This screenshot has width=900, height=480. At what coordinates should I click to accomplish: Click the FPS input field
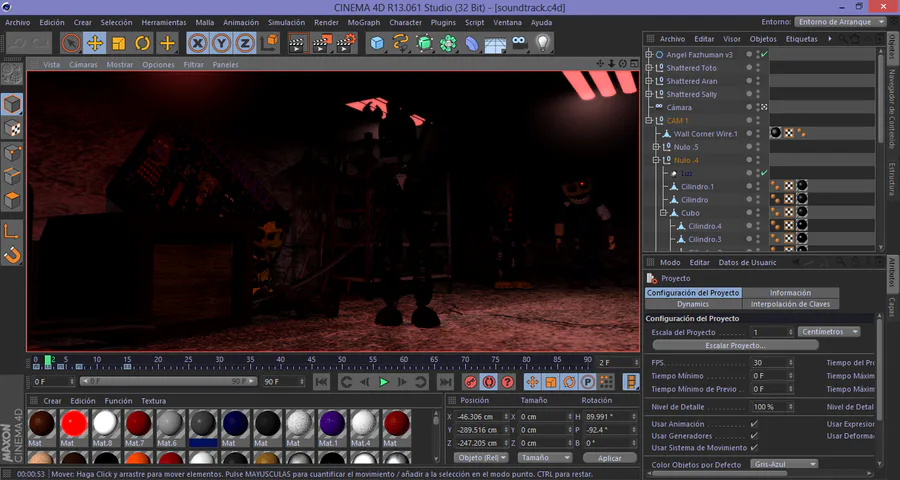771,363
